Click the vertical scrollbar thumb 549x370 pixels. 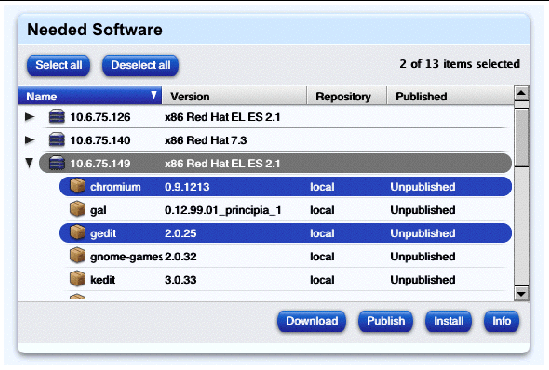522,137
